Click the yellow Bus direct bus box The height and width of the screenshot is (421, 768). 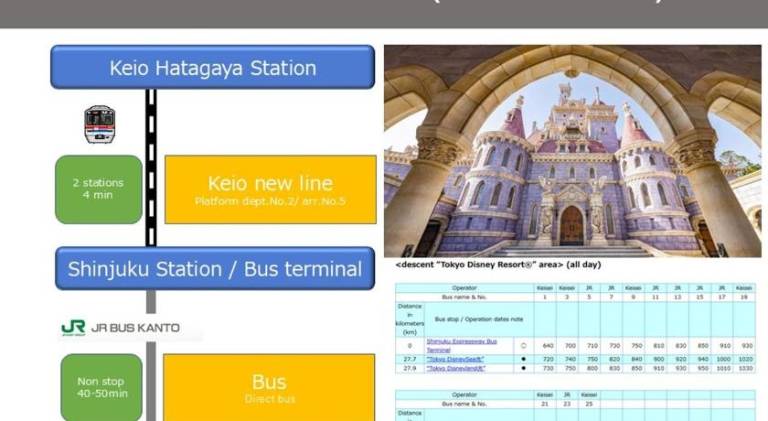point(269,387)
